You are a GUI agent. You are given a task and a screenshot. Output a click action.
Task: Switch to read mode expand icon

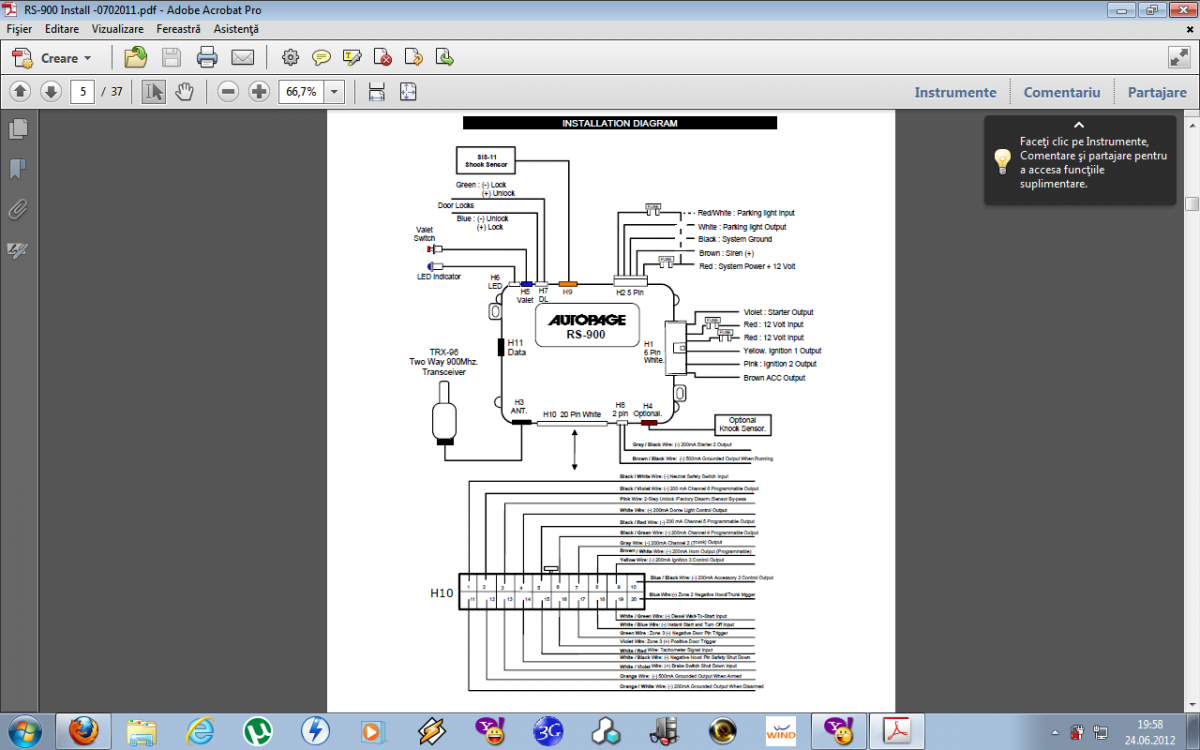1177,57
